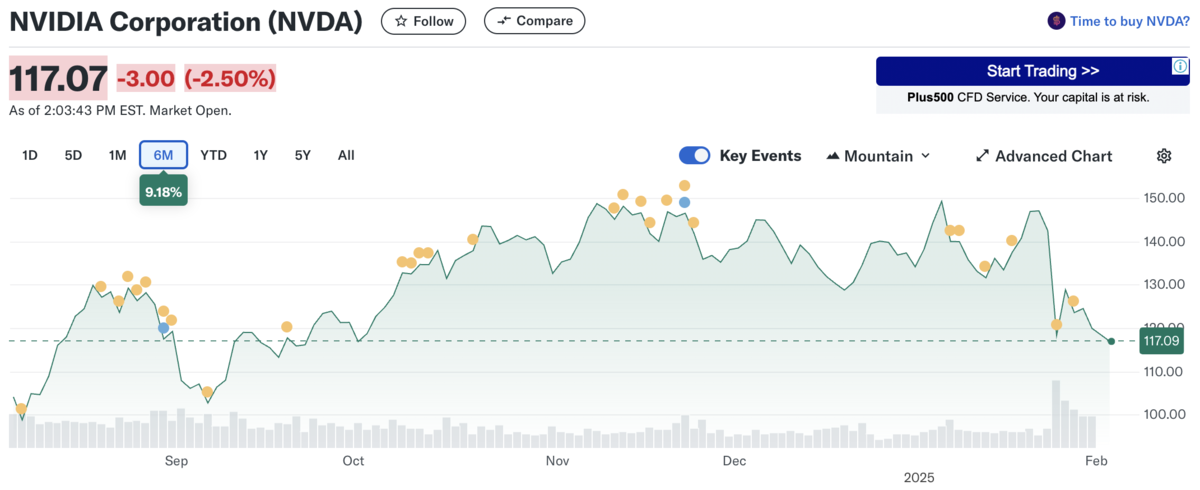This screenshot has height=490, width=1200.
Task: Click the ad info icon
Action: (x=1180, y=65)
